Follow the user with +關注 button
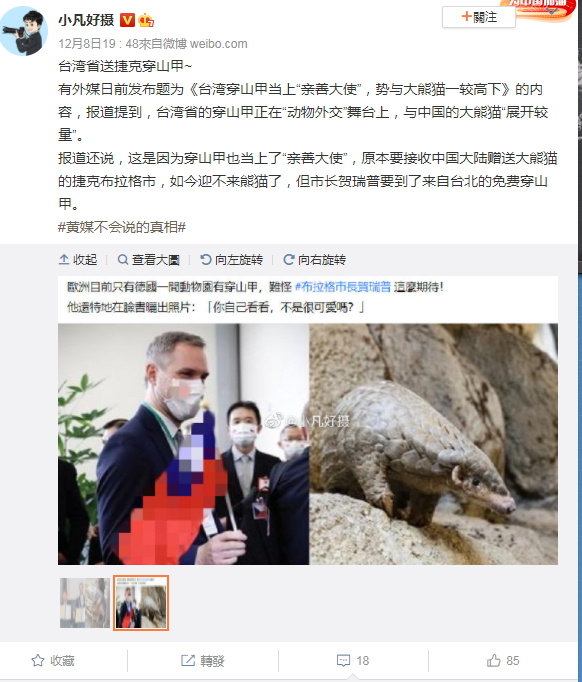Image resolution: width=582 pixels, height=682 pixels. point(478,17)
